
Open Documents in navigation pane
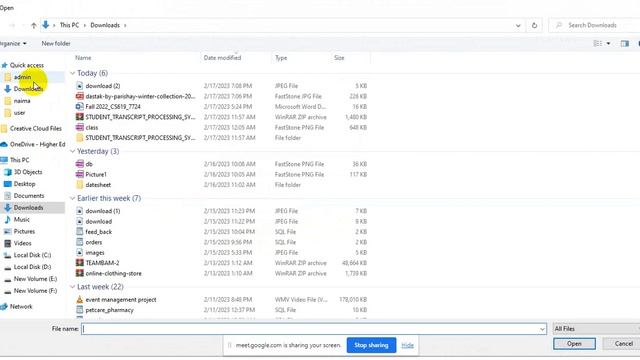click(29, 196)
